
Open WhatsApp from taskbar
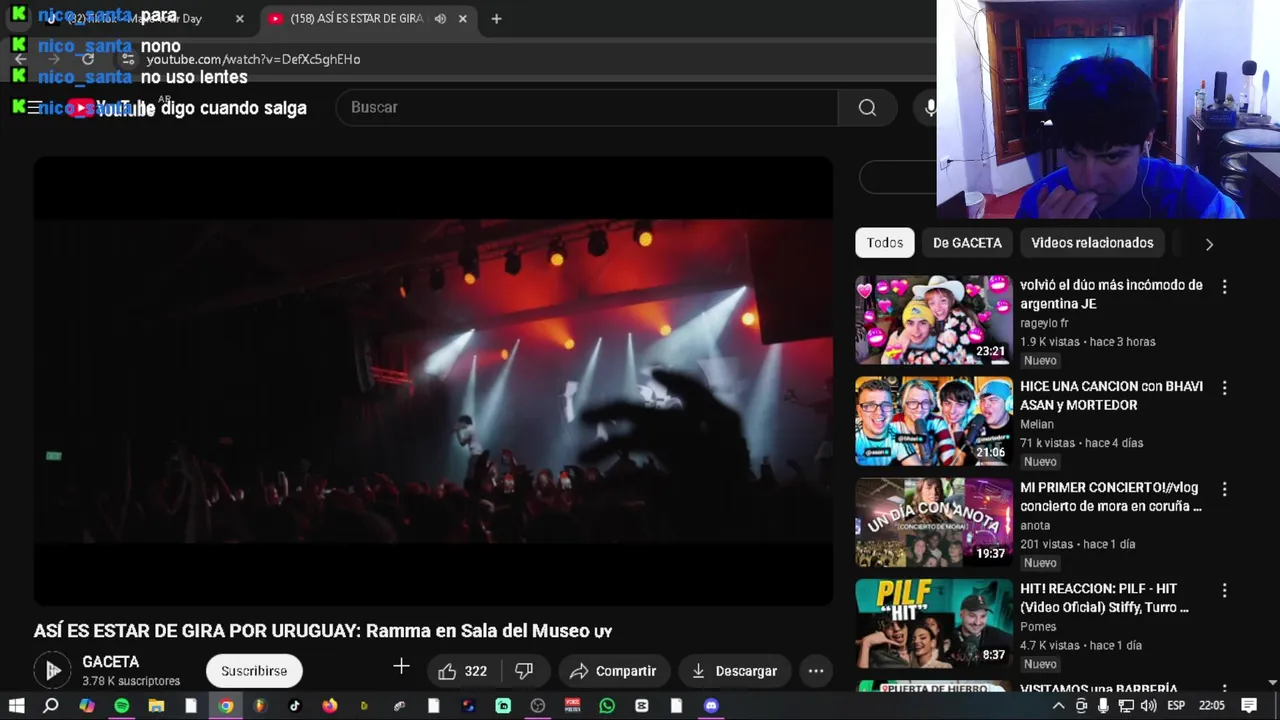[x=607, y=706]
